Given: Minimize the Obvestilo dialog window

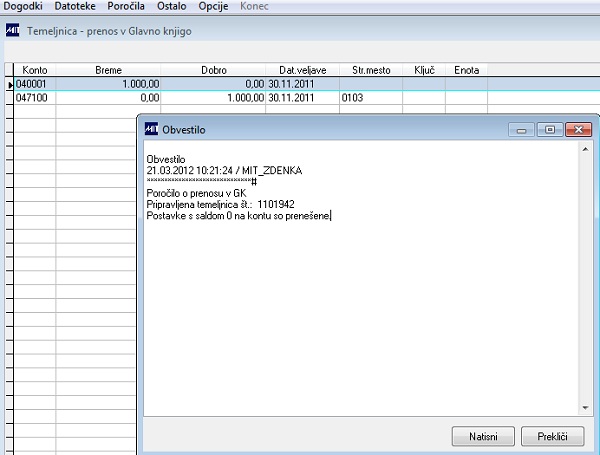Looking at the screenshot, I should pyautogui.click(x=521, y=130).
